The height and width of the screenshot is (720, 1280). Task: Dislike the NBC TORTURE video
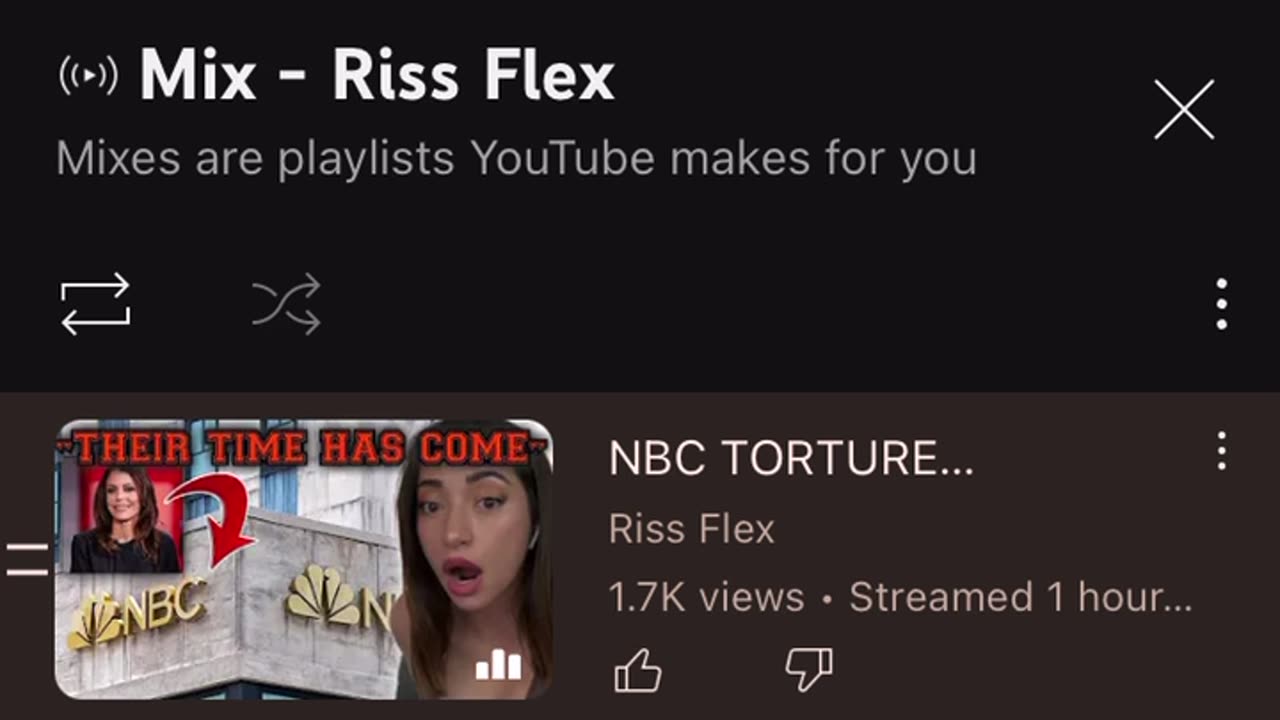809,670
